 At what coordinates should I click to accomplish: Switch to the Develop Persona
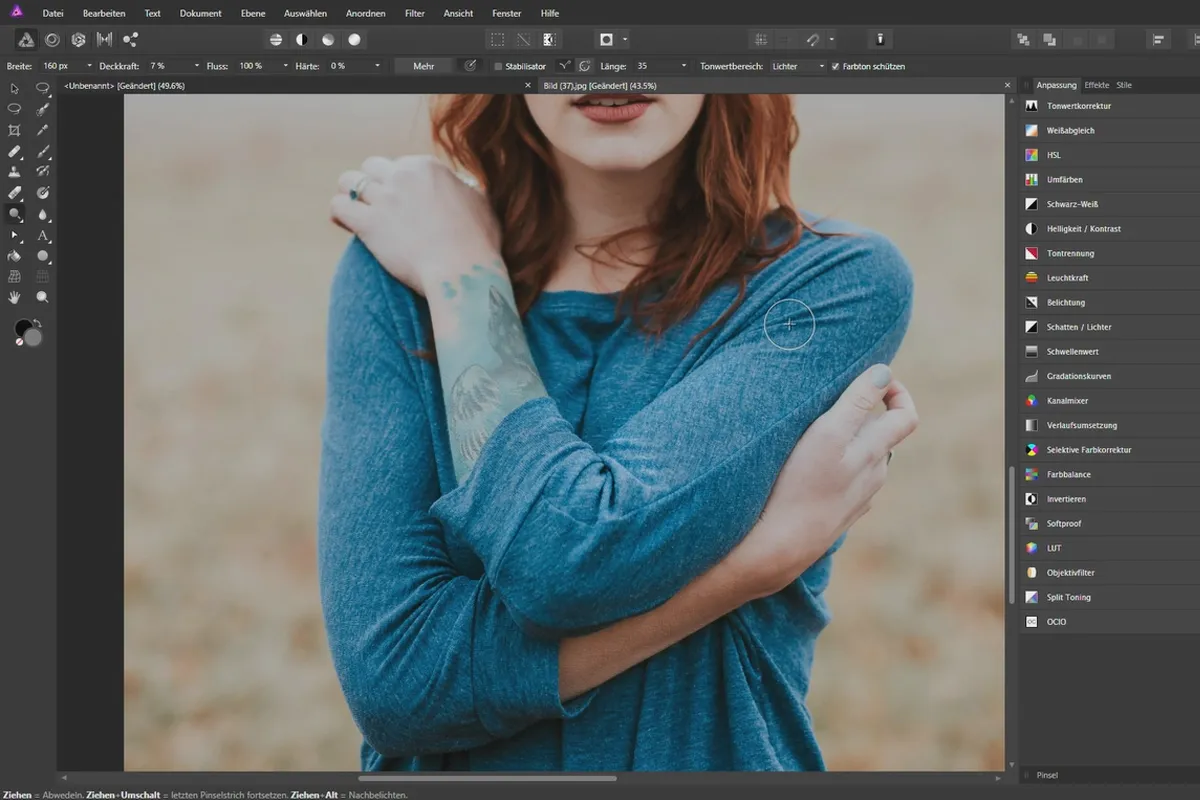coord(78,40)
